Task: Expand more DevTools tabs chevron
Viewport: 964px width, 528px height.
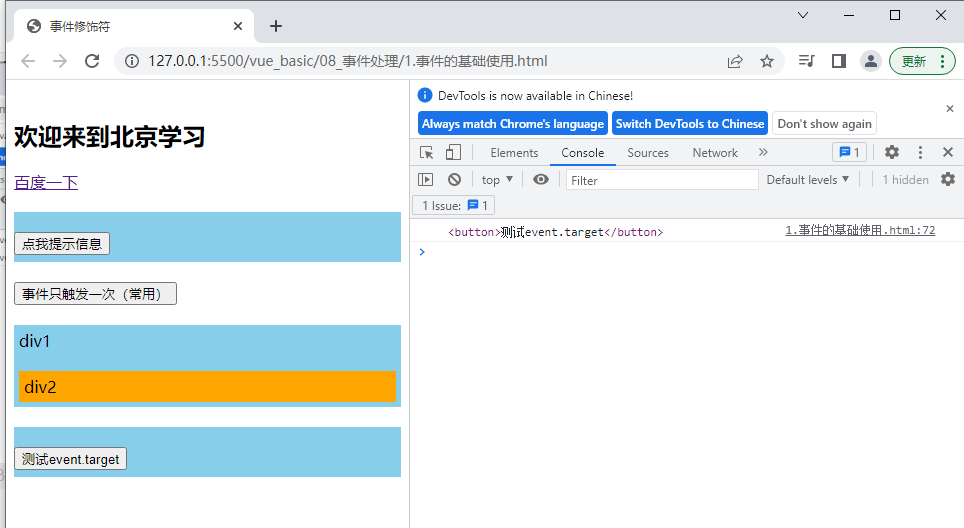Action: pos(763,153)
